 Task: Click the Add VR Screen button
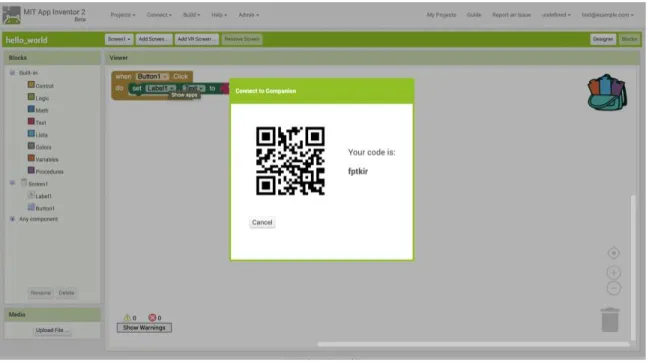[x=196, y=39]
